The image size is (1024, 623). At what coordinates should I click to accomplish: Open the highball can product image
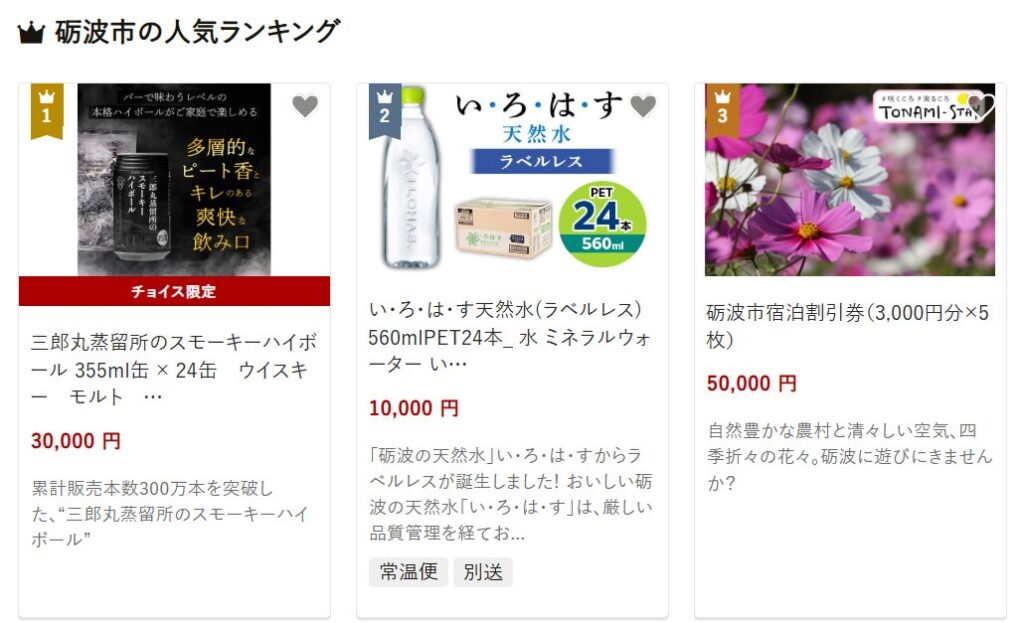tap(174, 180)
